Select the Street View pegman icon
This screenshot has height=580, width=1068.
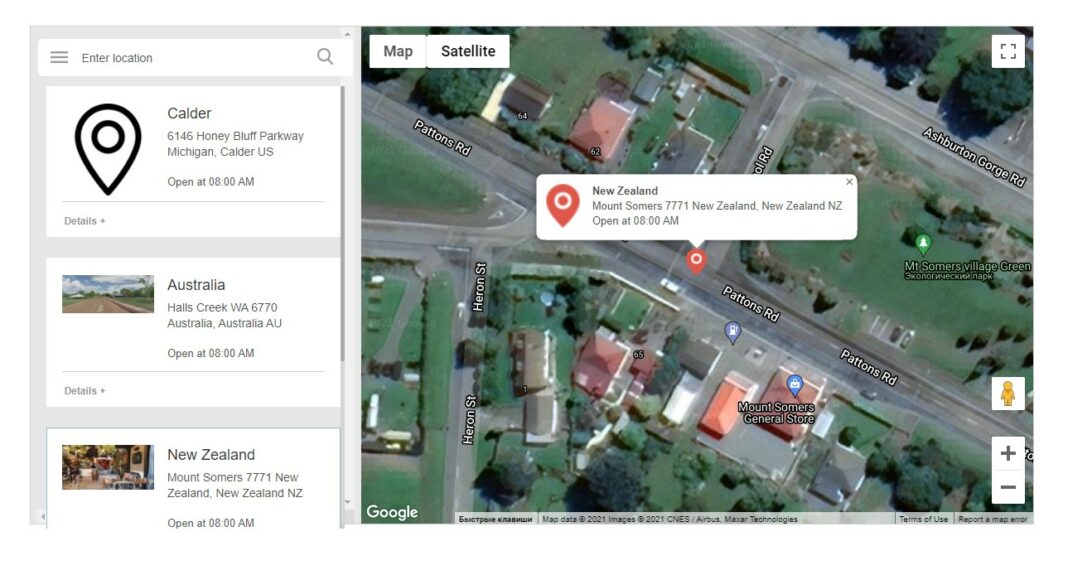[x=1007, y=393]
